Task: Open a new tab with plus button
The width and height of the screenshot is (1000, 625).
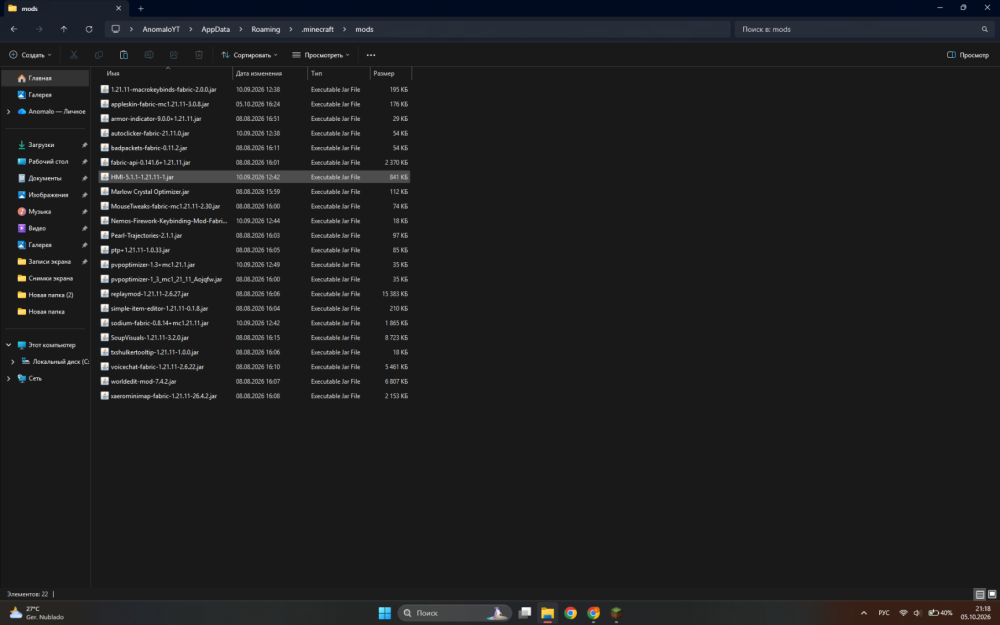Action: point(141,8)
